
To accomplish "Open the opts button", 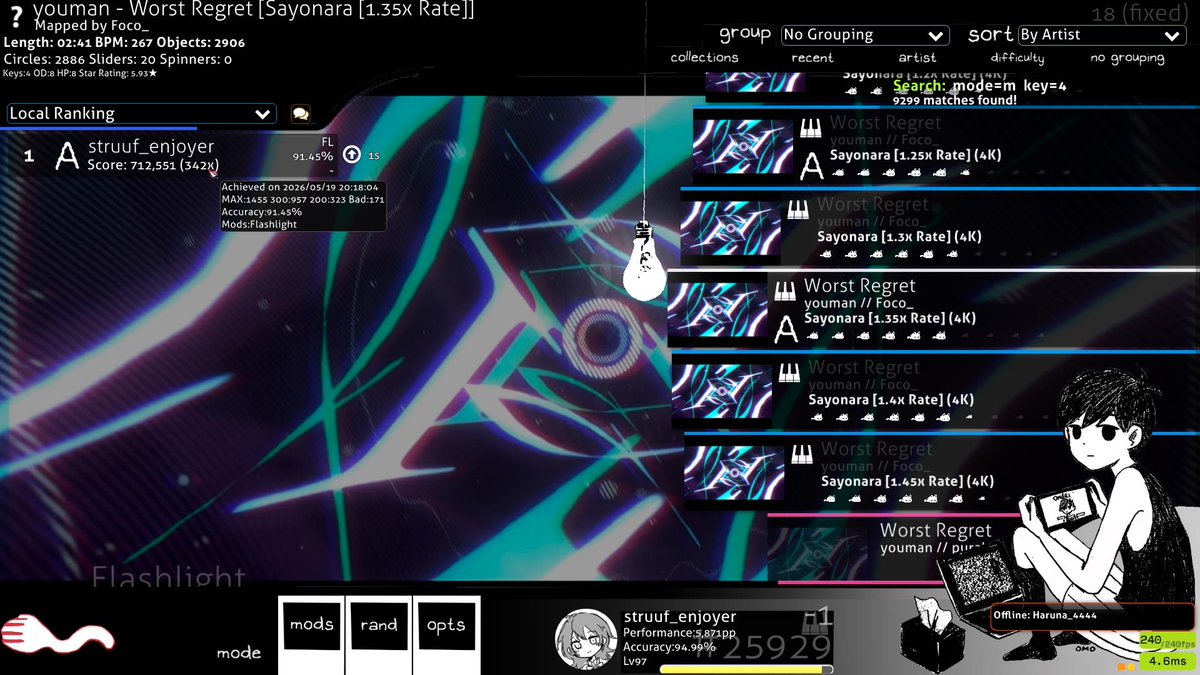I will click(x=446, y=635).
